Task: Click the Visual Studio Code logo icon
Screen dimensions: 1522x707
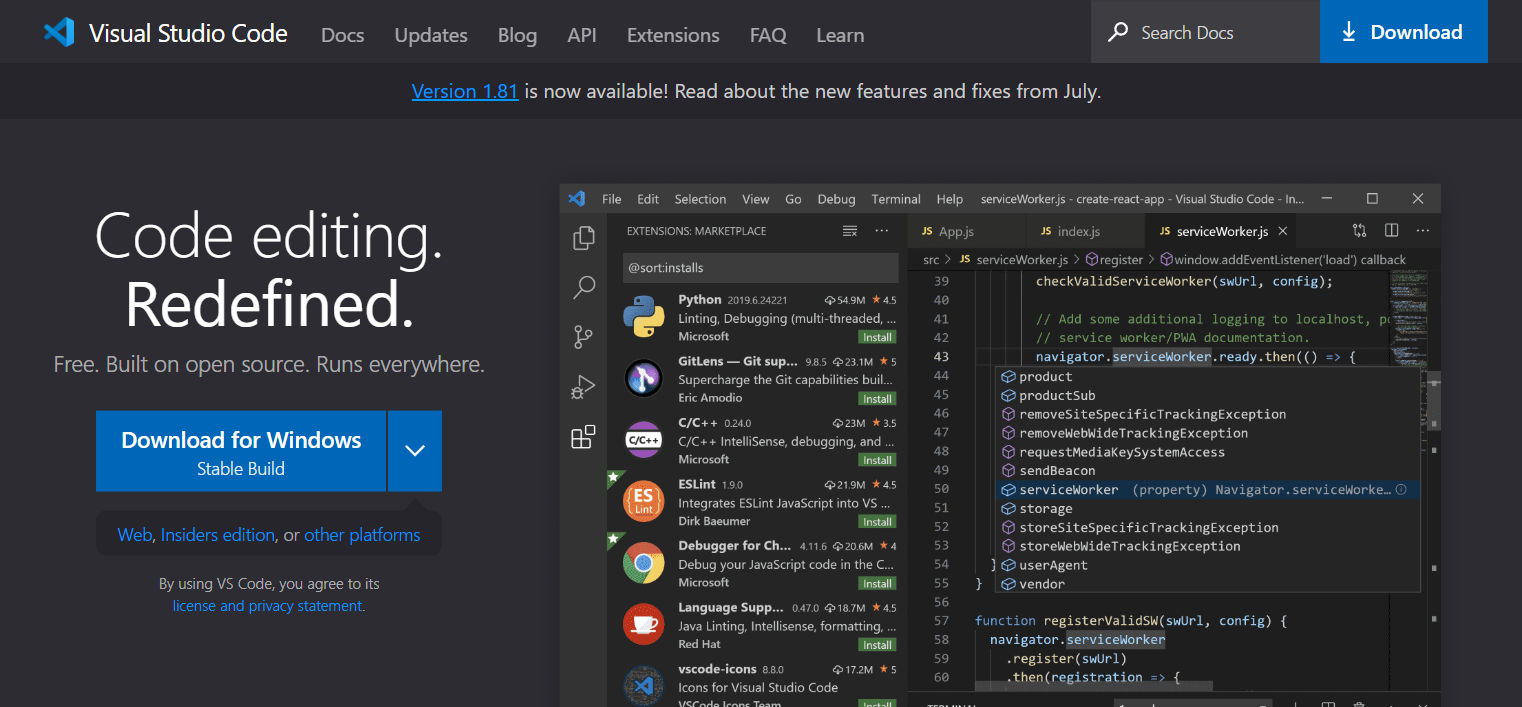Action: (59, 33)
